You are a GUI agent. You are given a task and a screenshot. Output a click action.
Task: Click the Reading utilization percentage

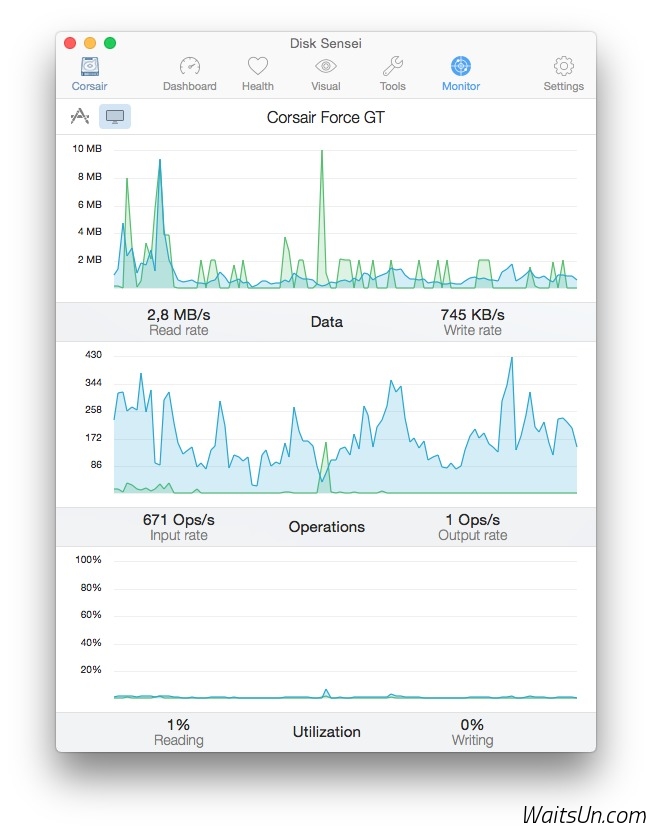(x=179, y=724)
